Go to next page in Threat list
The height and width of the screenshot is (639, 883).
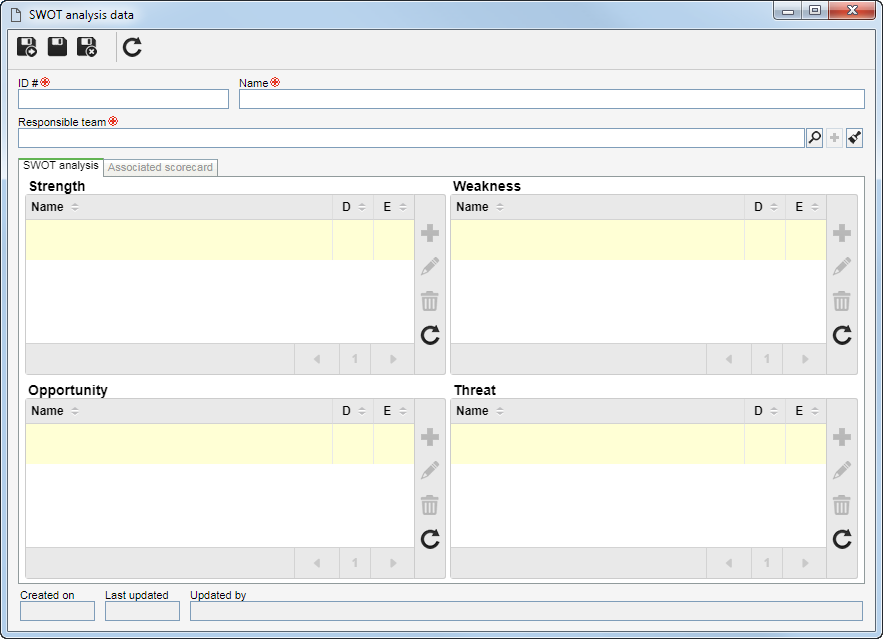coord(805,563)
